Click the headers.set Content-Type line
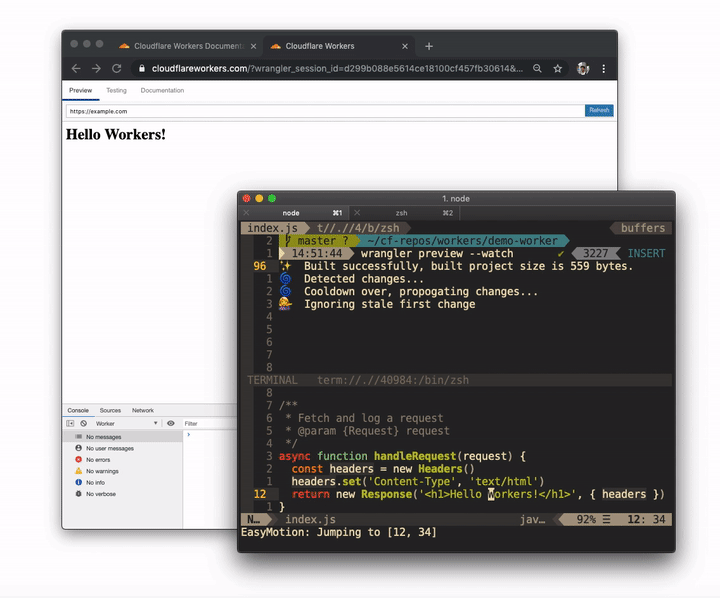The image size is (720, 598). coord(418,481)
